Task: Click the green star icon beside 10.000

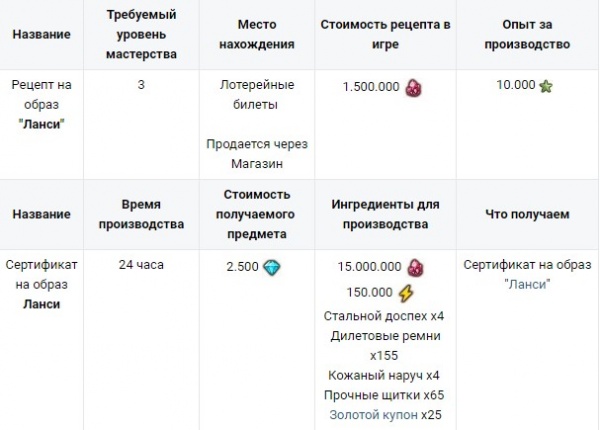Action: [x=546, y=87]
